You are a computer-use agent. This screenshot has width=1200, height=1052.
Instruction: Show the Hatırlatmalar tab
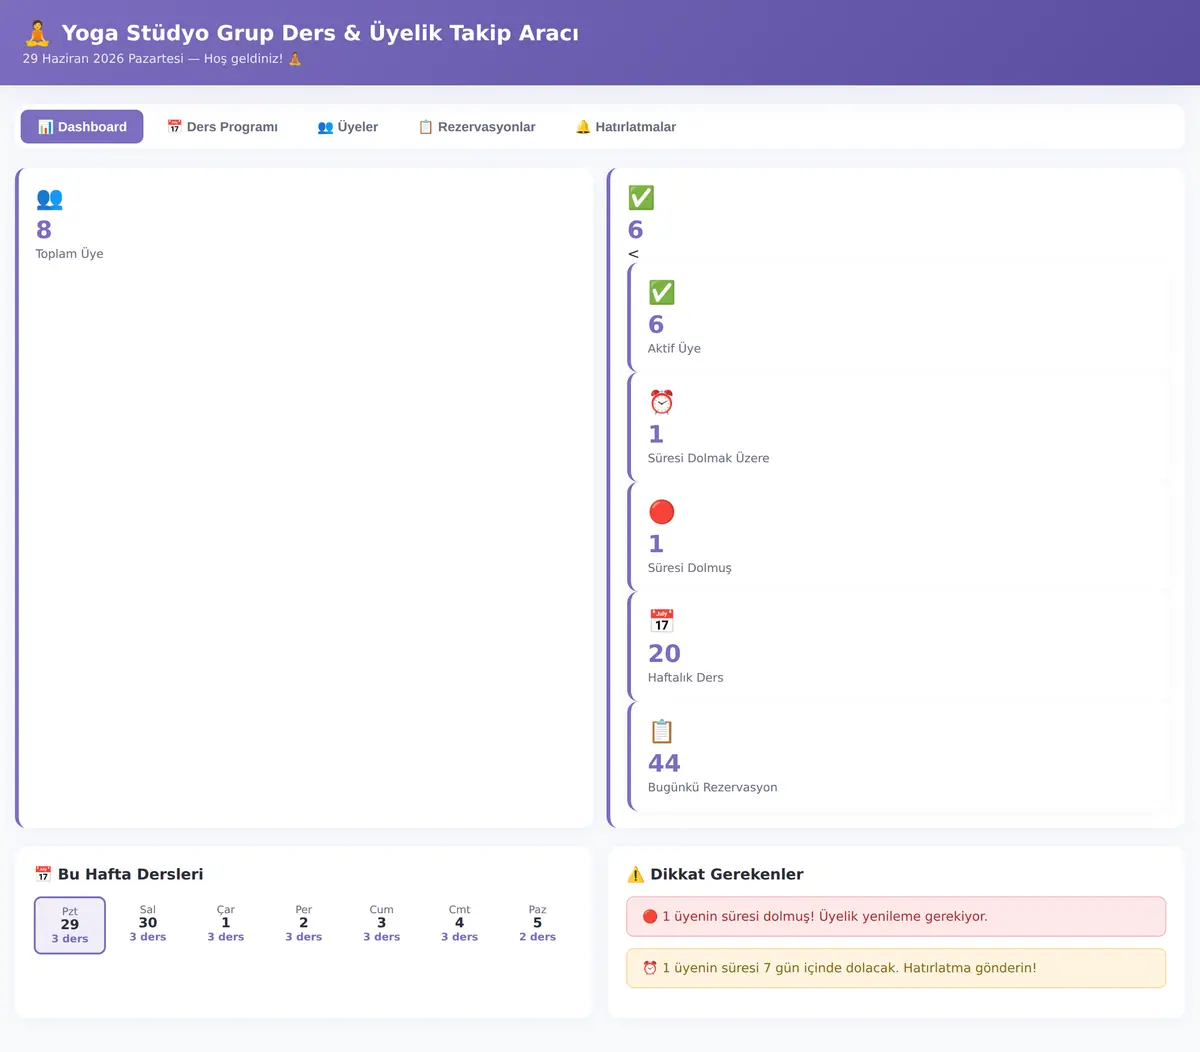(626, 127)
